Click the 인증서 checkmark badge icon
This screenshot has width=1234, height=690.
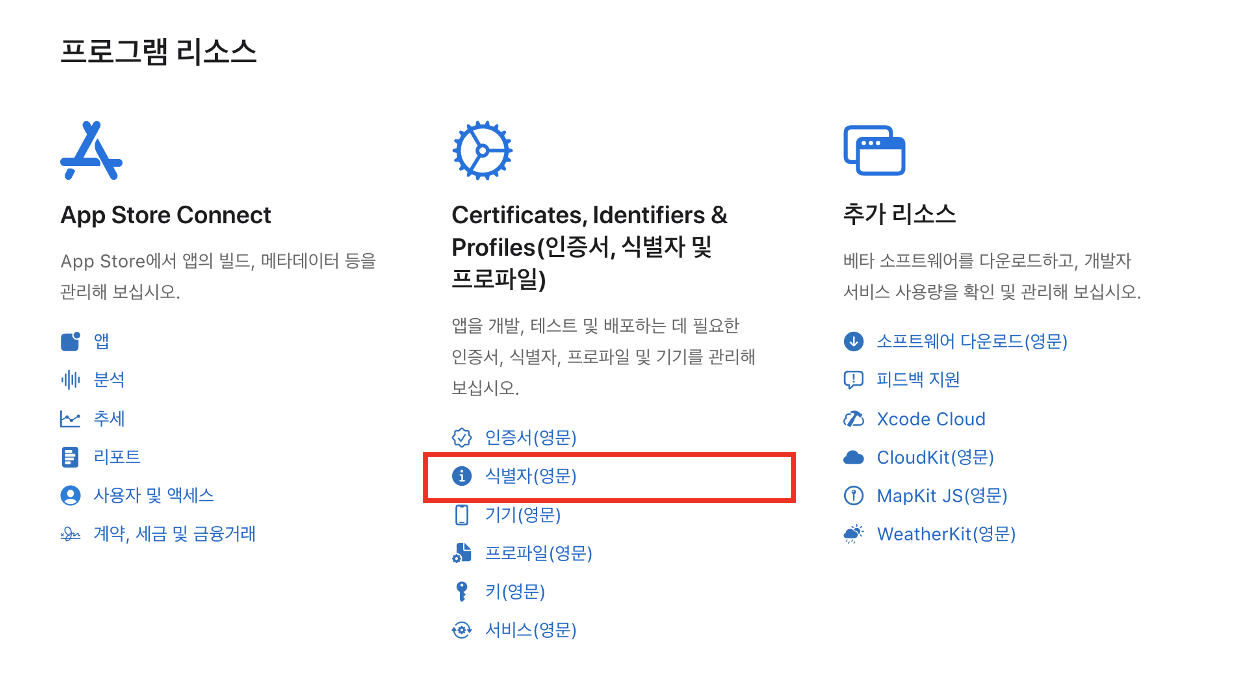point(462,438)
